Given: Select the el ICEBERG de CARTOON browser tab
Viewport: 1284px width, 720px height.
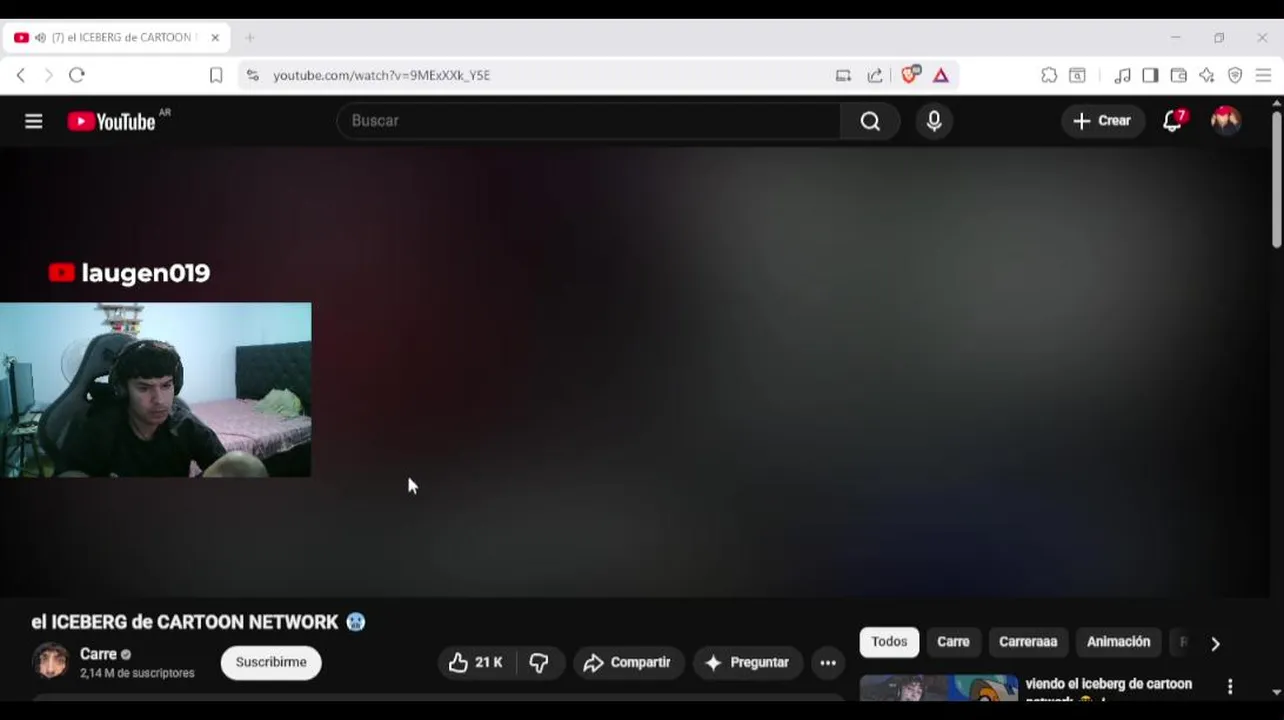Looking at the screenshot, I should point(116,38).
